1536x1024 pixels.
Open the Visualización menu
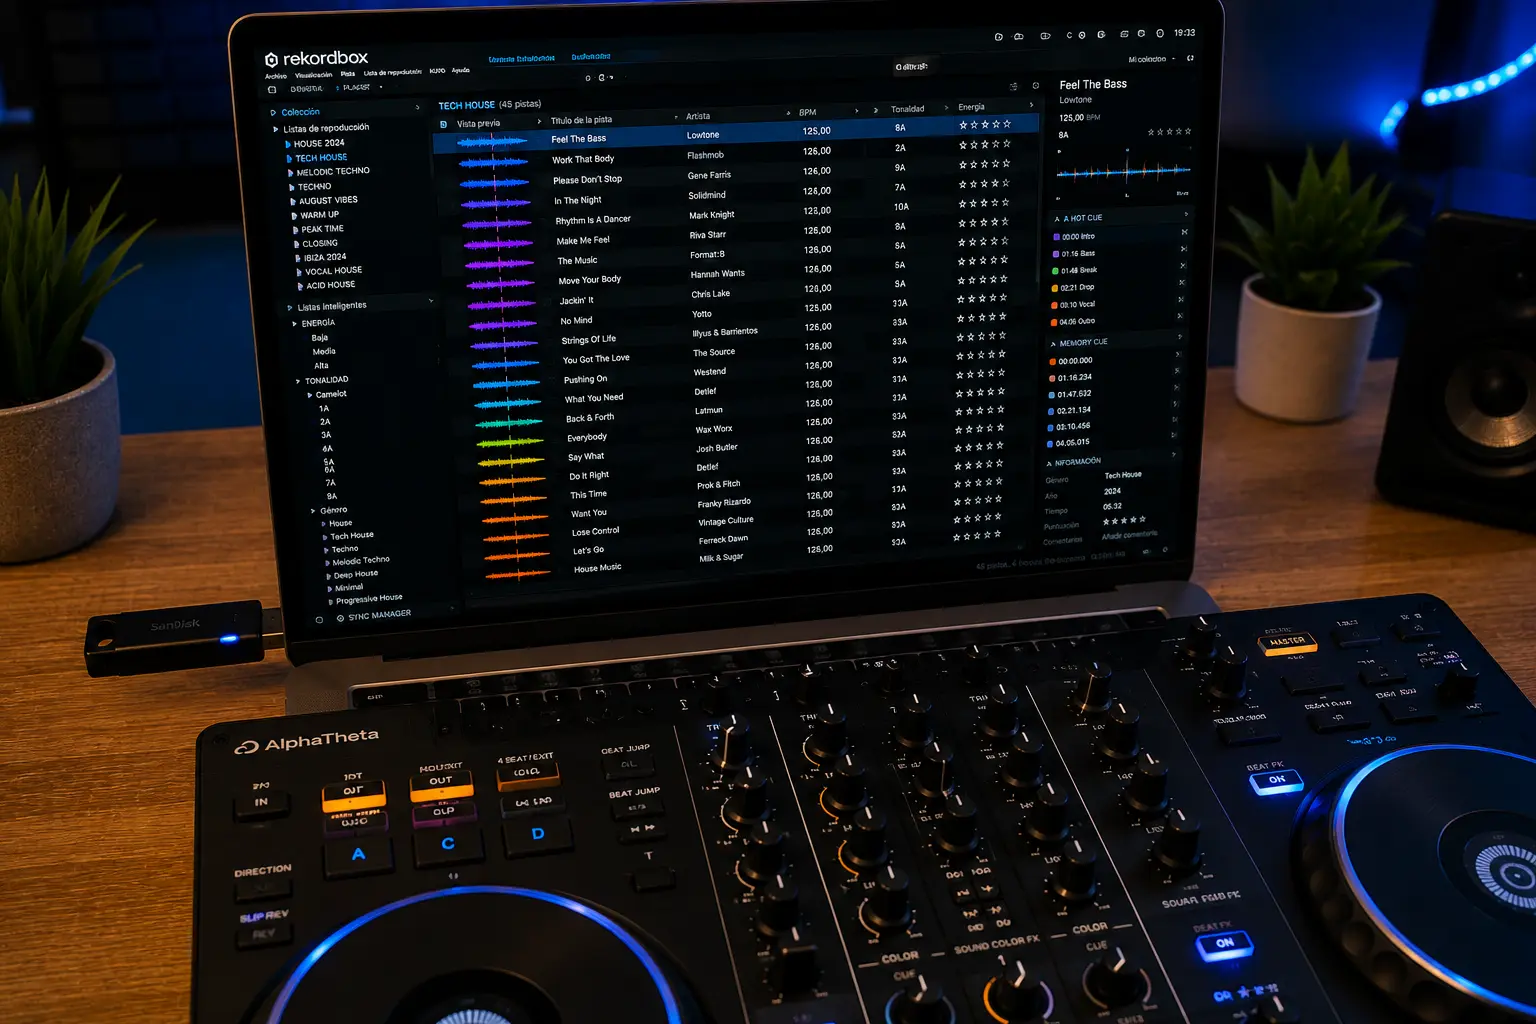point(313,75)
